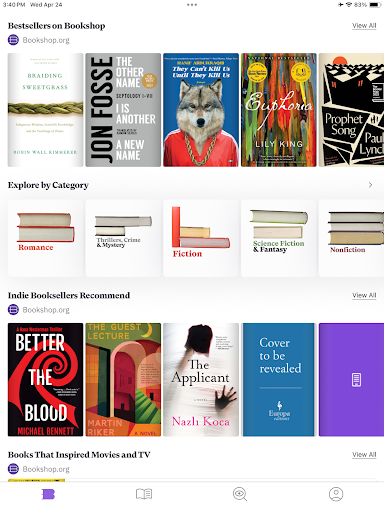Tap Bookshop.org logo under Bestsellers heading
The height and width of the screenshot is (512, 384).
tap(13, 40)
